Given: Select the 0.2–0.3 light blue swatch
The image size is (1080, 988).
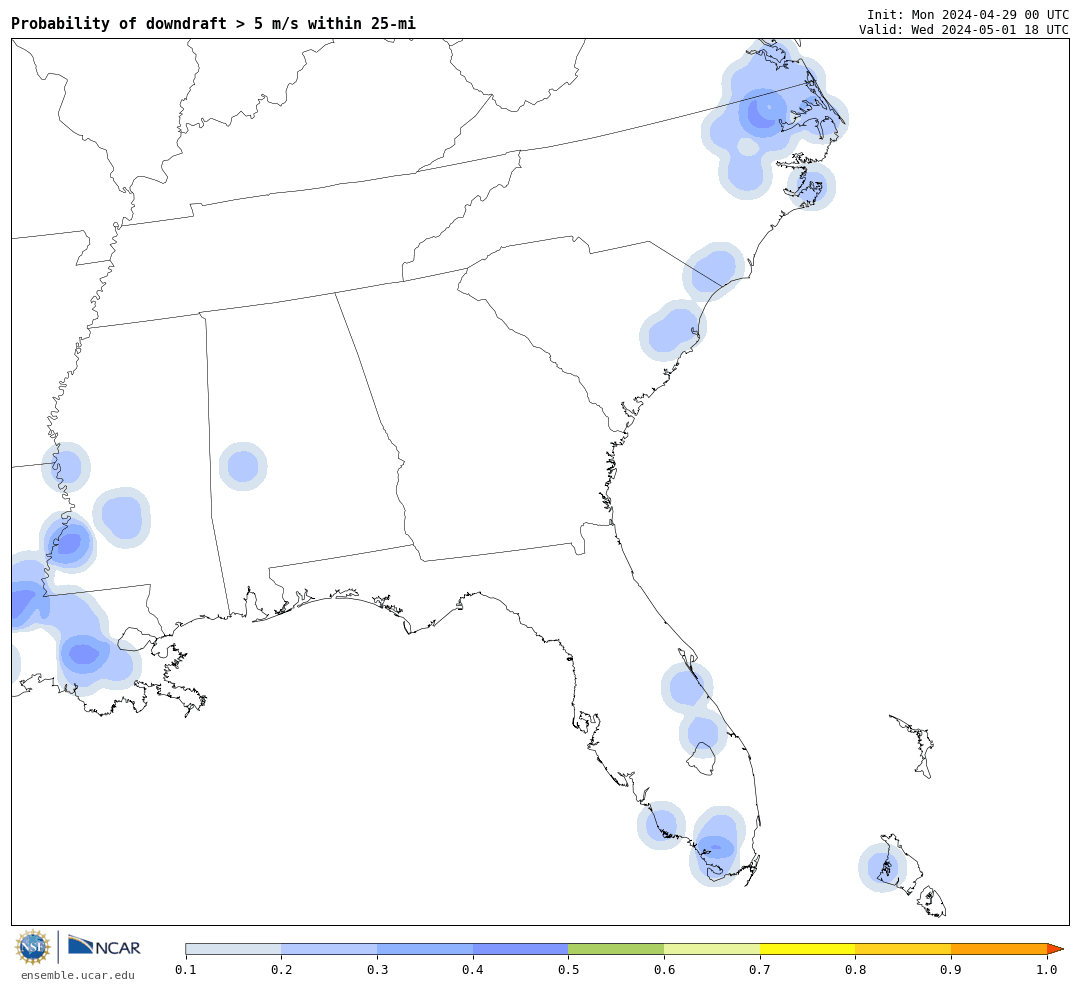Looking at the screenshot, I should click(329, 949).
